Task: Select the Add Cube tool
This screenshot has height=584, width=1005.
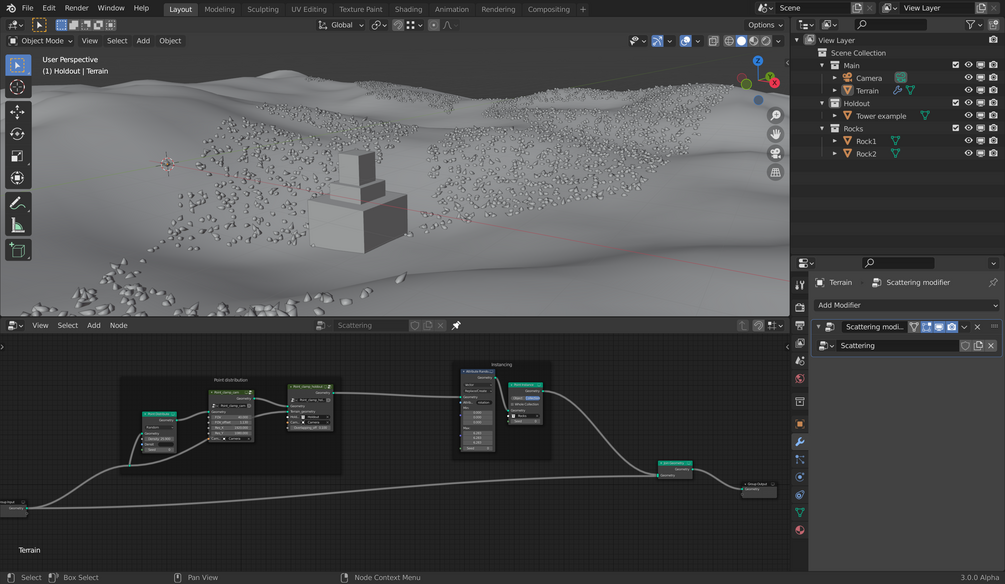Action: pyautogui.click(x=17, y=251)
